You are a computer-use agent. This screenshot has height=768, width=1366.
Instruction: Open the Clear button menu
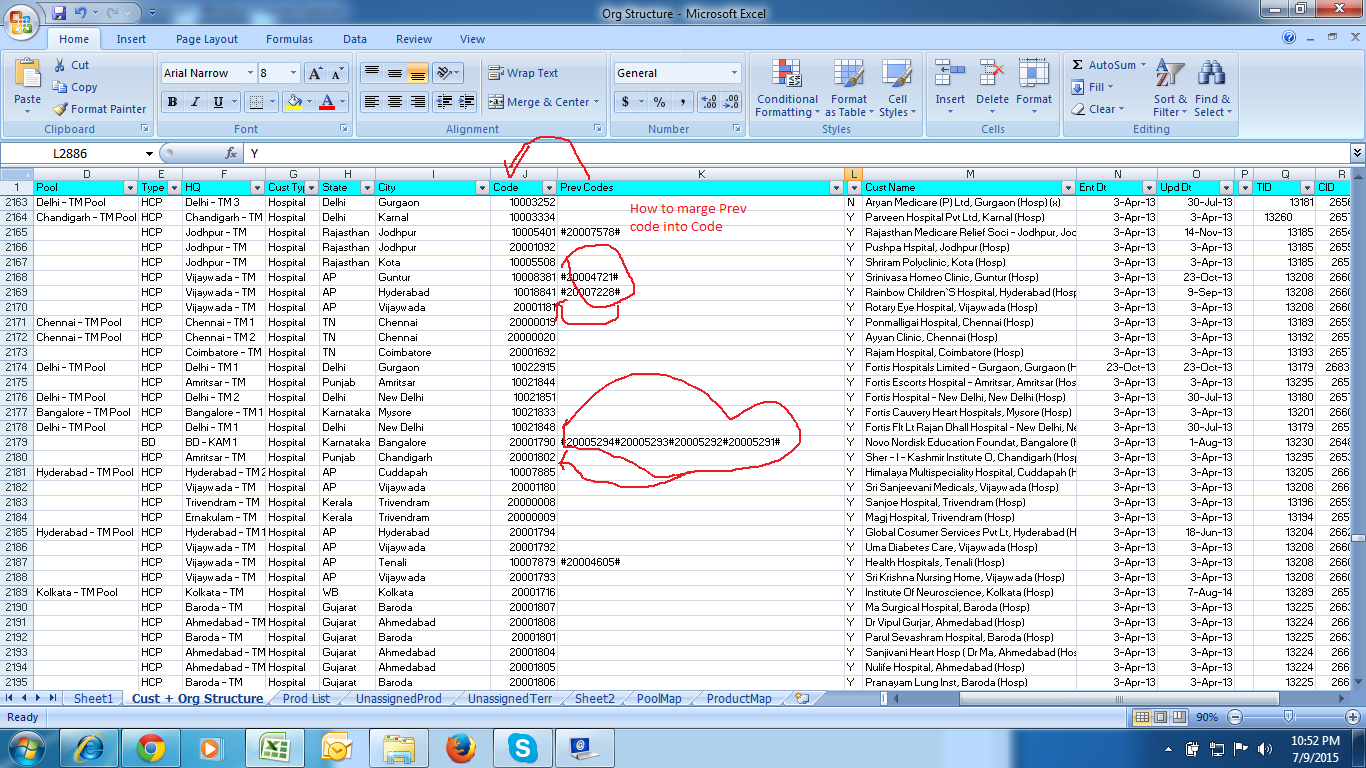tap(1097, 109)
